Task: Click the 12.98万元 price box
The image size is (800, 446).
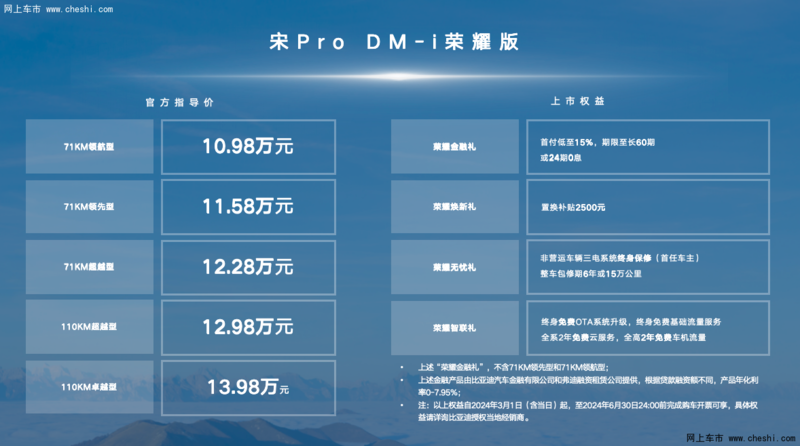Action: (248, 327)
